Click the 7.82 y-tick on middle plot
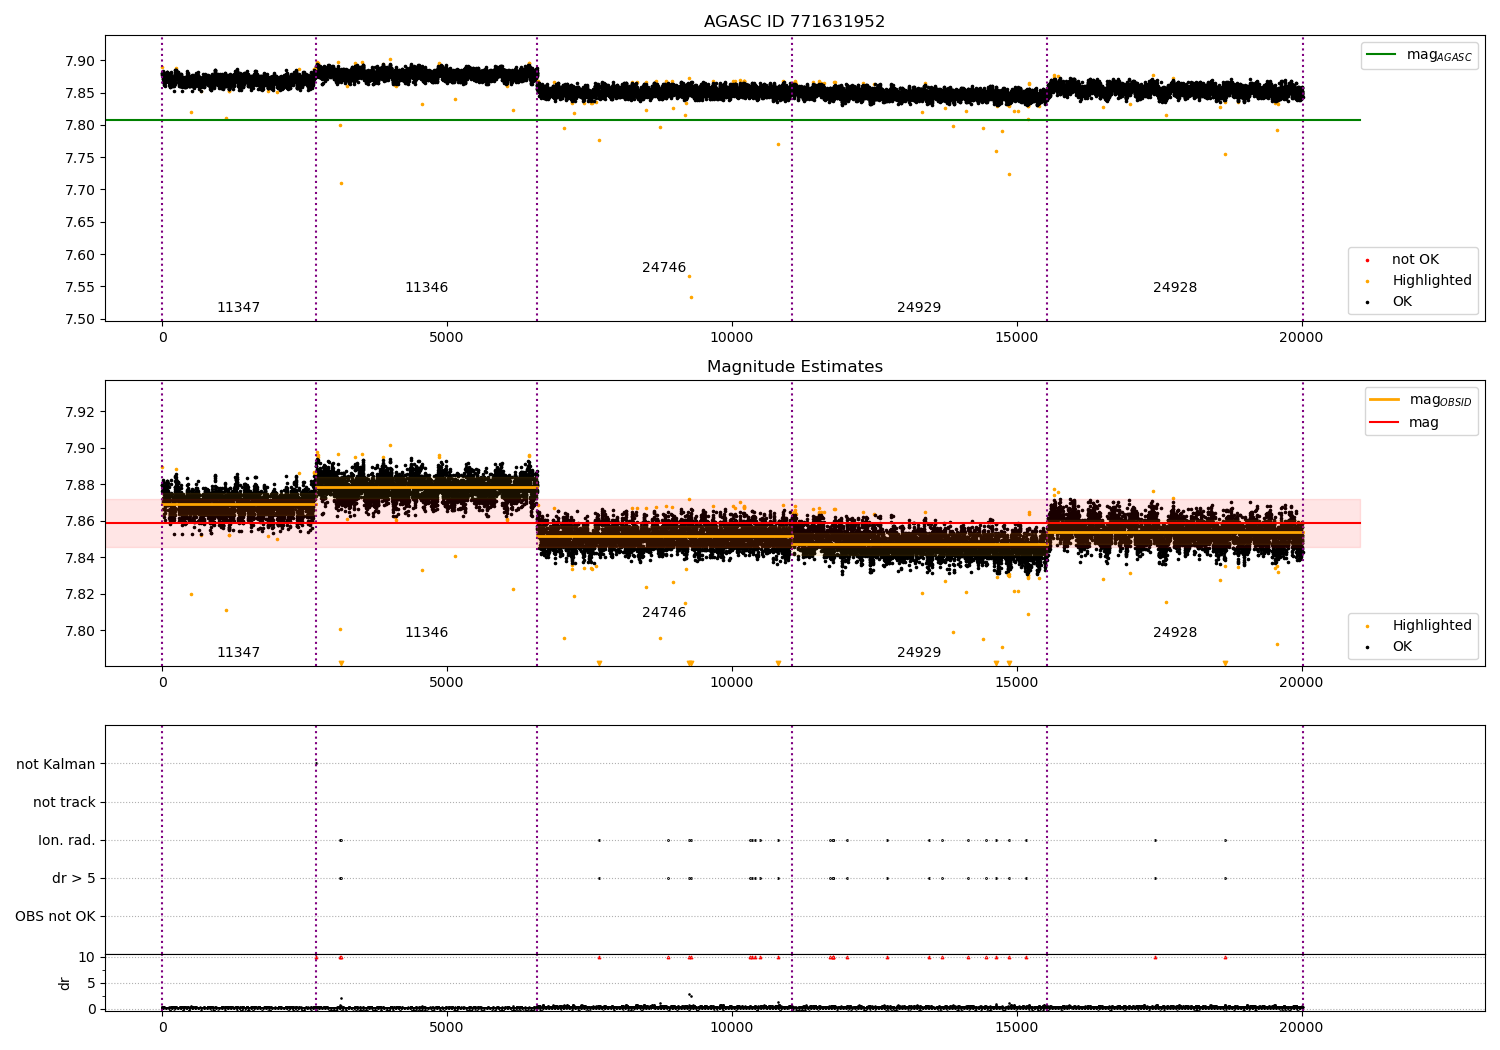 (80, 595)
